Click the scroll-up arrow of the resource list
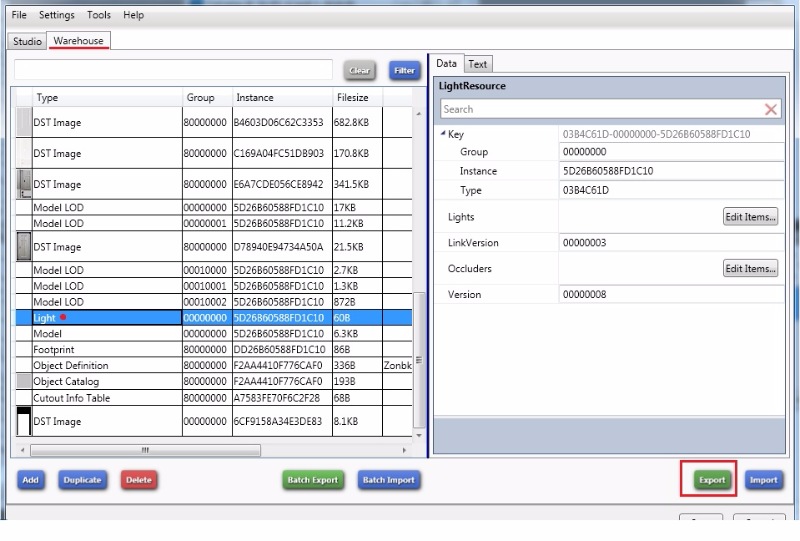800x541 pixels. (x=419, y=112)
